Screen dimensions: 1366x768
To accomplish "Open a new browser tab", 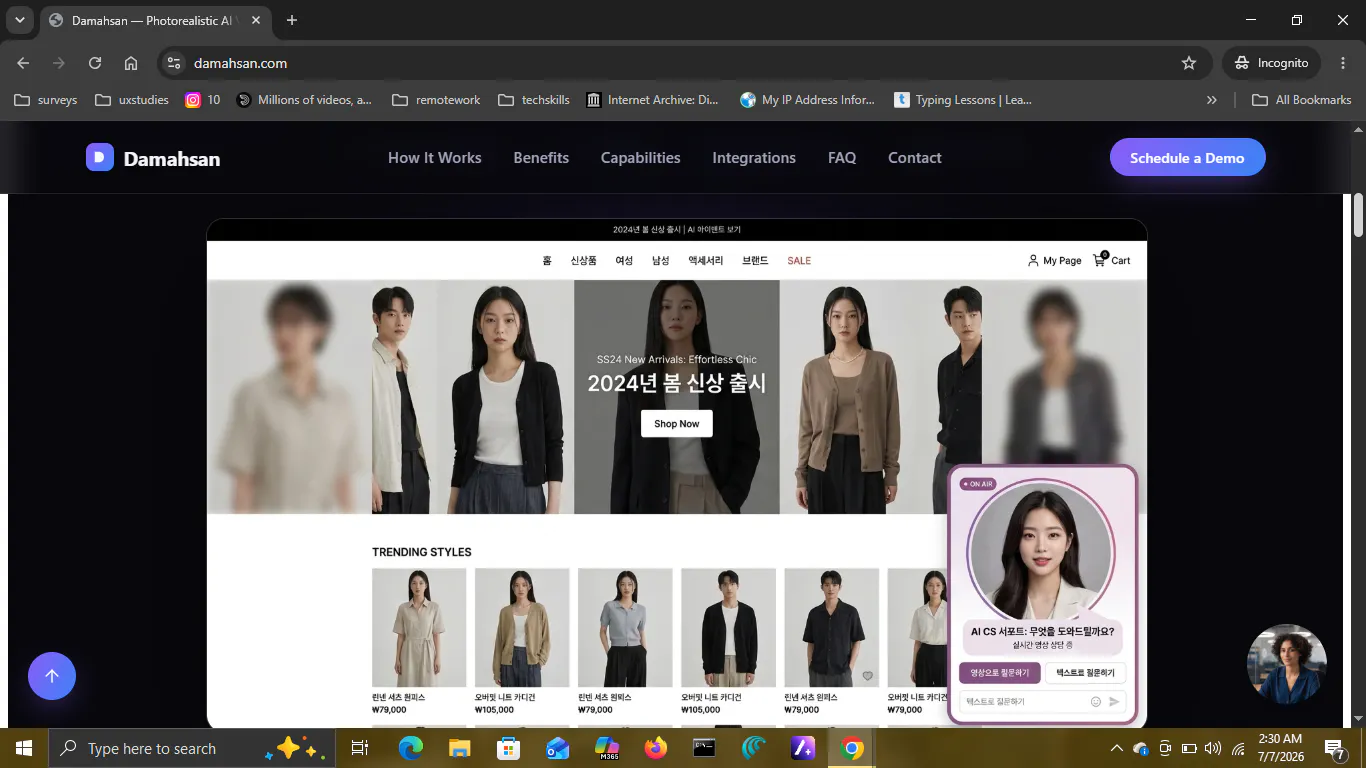I will click(292, 20).
